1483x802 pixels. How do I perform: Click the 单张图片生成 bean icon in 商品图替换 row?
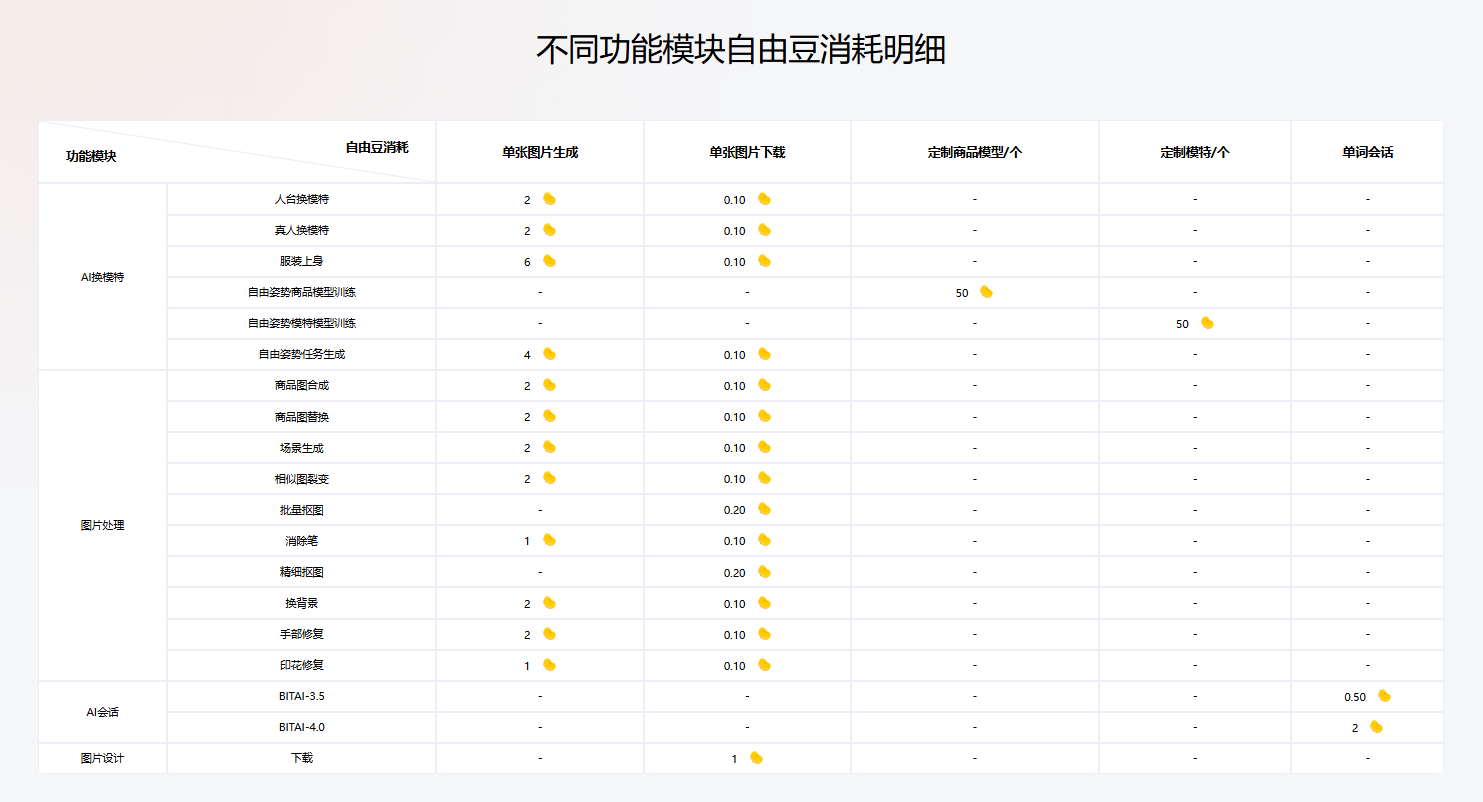coord(549,416)
